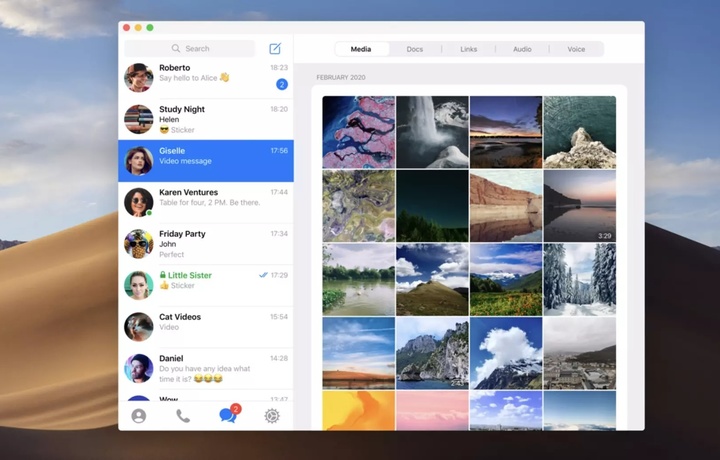Click Daniel's profile avatar

click(139, 368)
